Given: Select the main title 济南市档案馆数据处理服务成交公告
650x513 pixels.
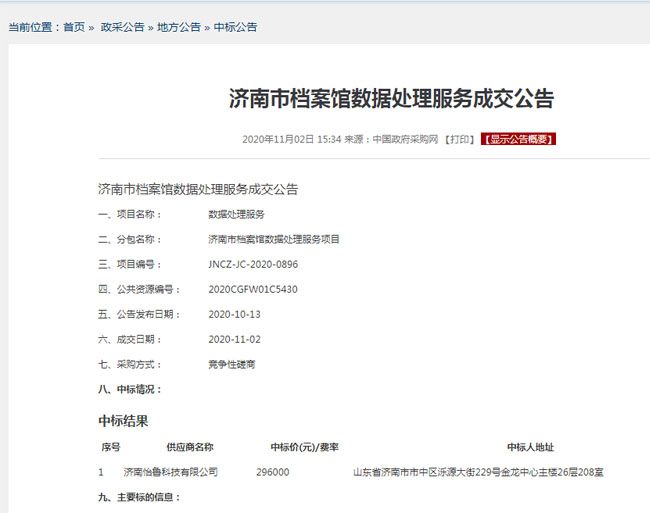Looking at the screenshot, I should [392, 99].
